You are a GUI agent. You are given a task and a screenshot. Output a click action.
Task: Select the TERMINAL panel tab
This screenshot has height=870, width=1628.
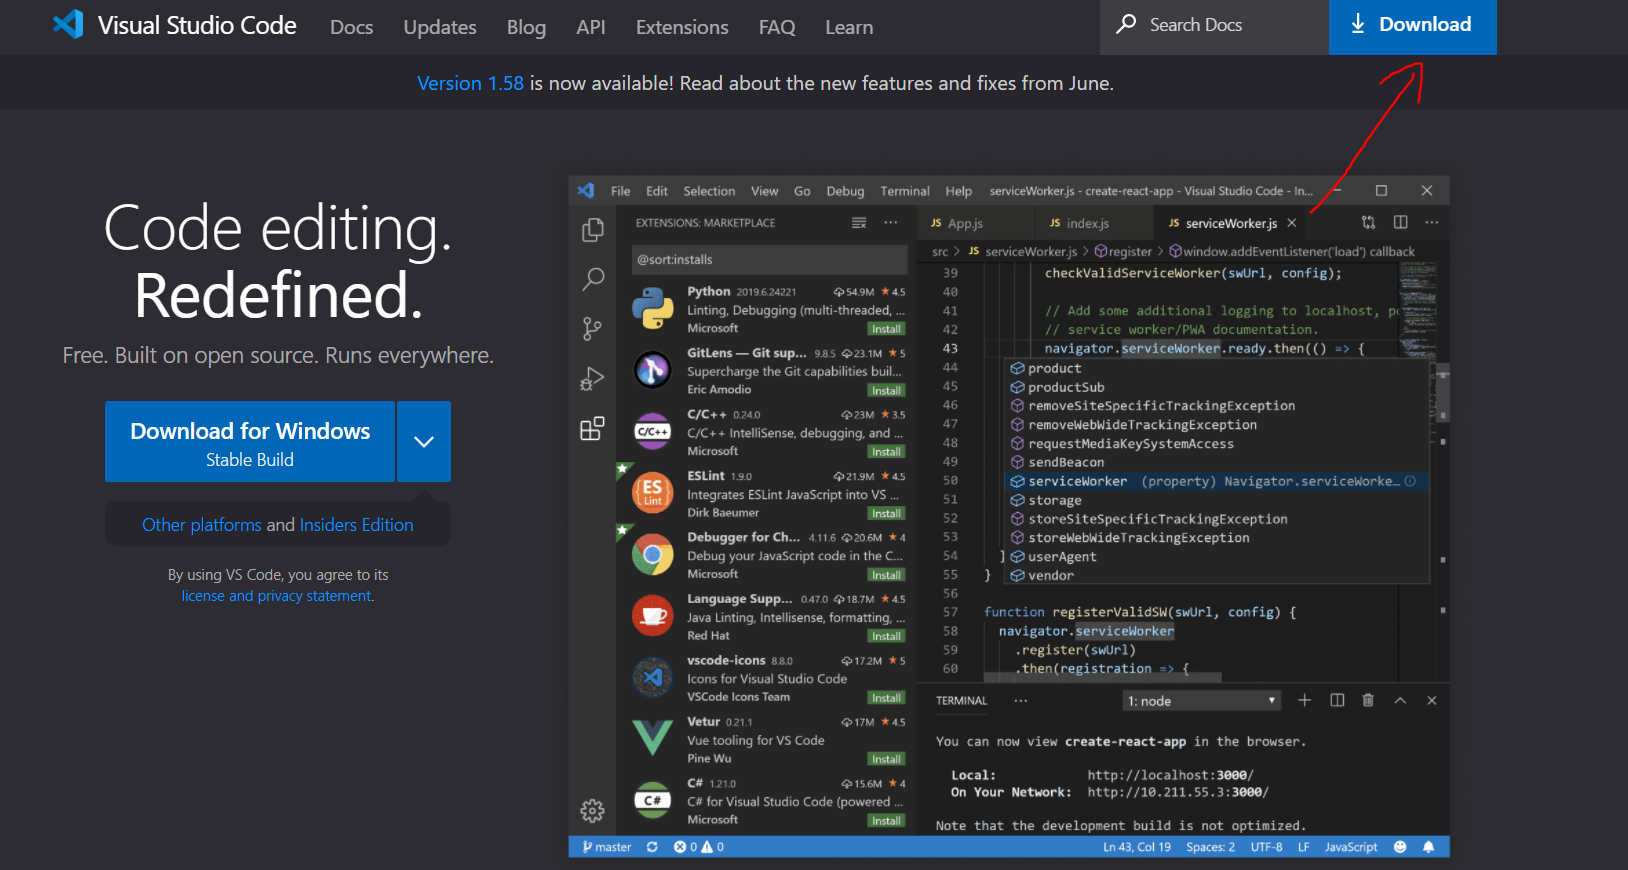(961, 701)
